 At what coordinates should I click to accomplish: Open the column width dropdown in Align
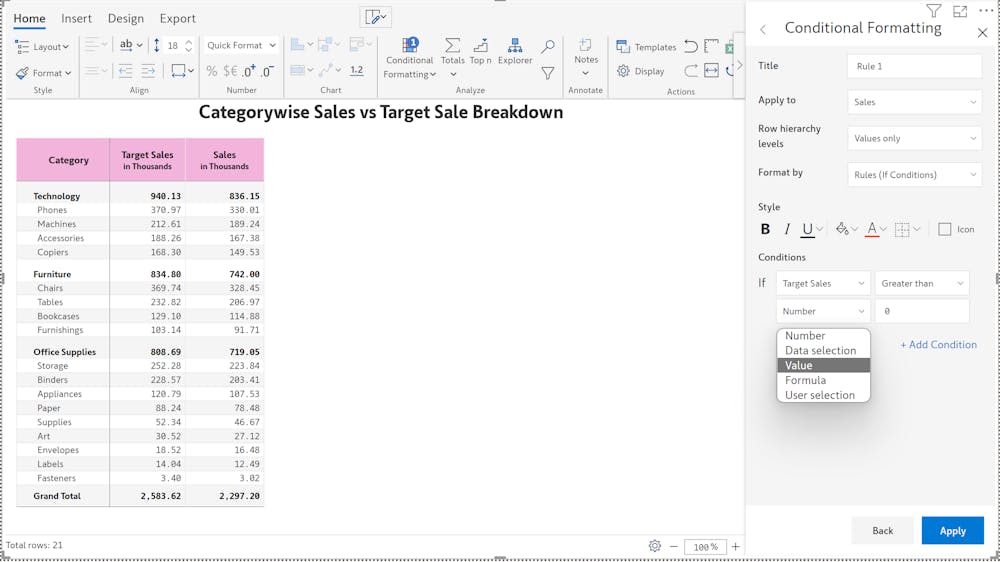click(182, 71)
